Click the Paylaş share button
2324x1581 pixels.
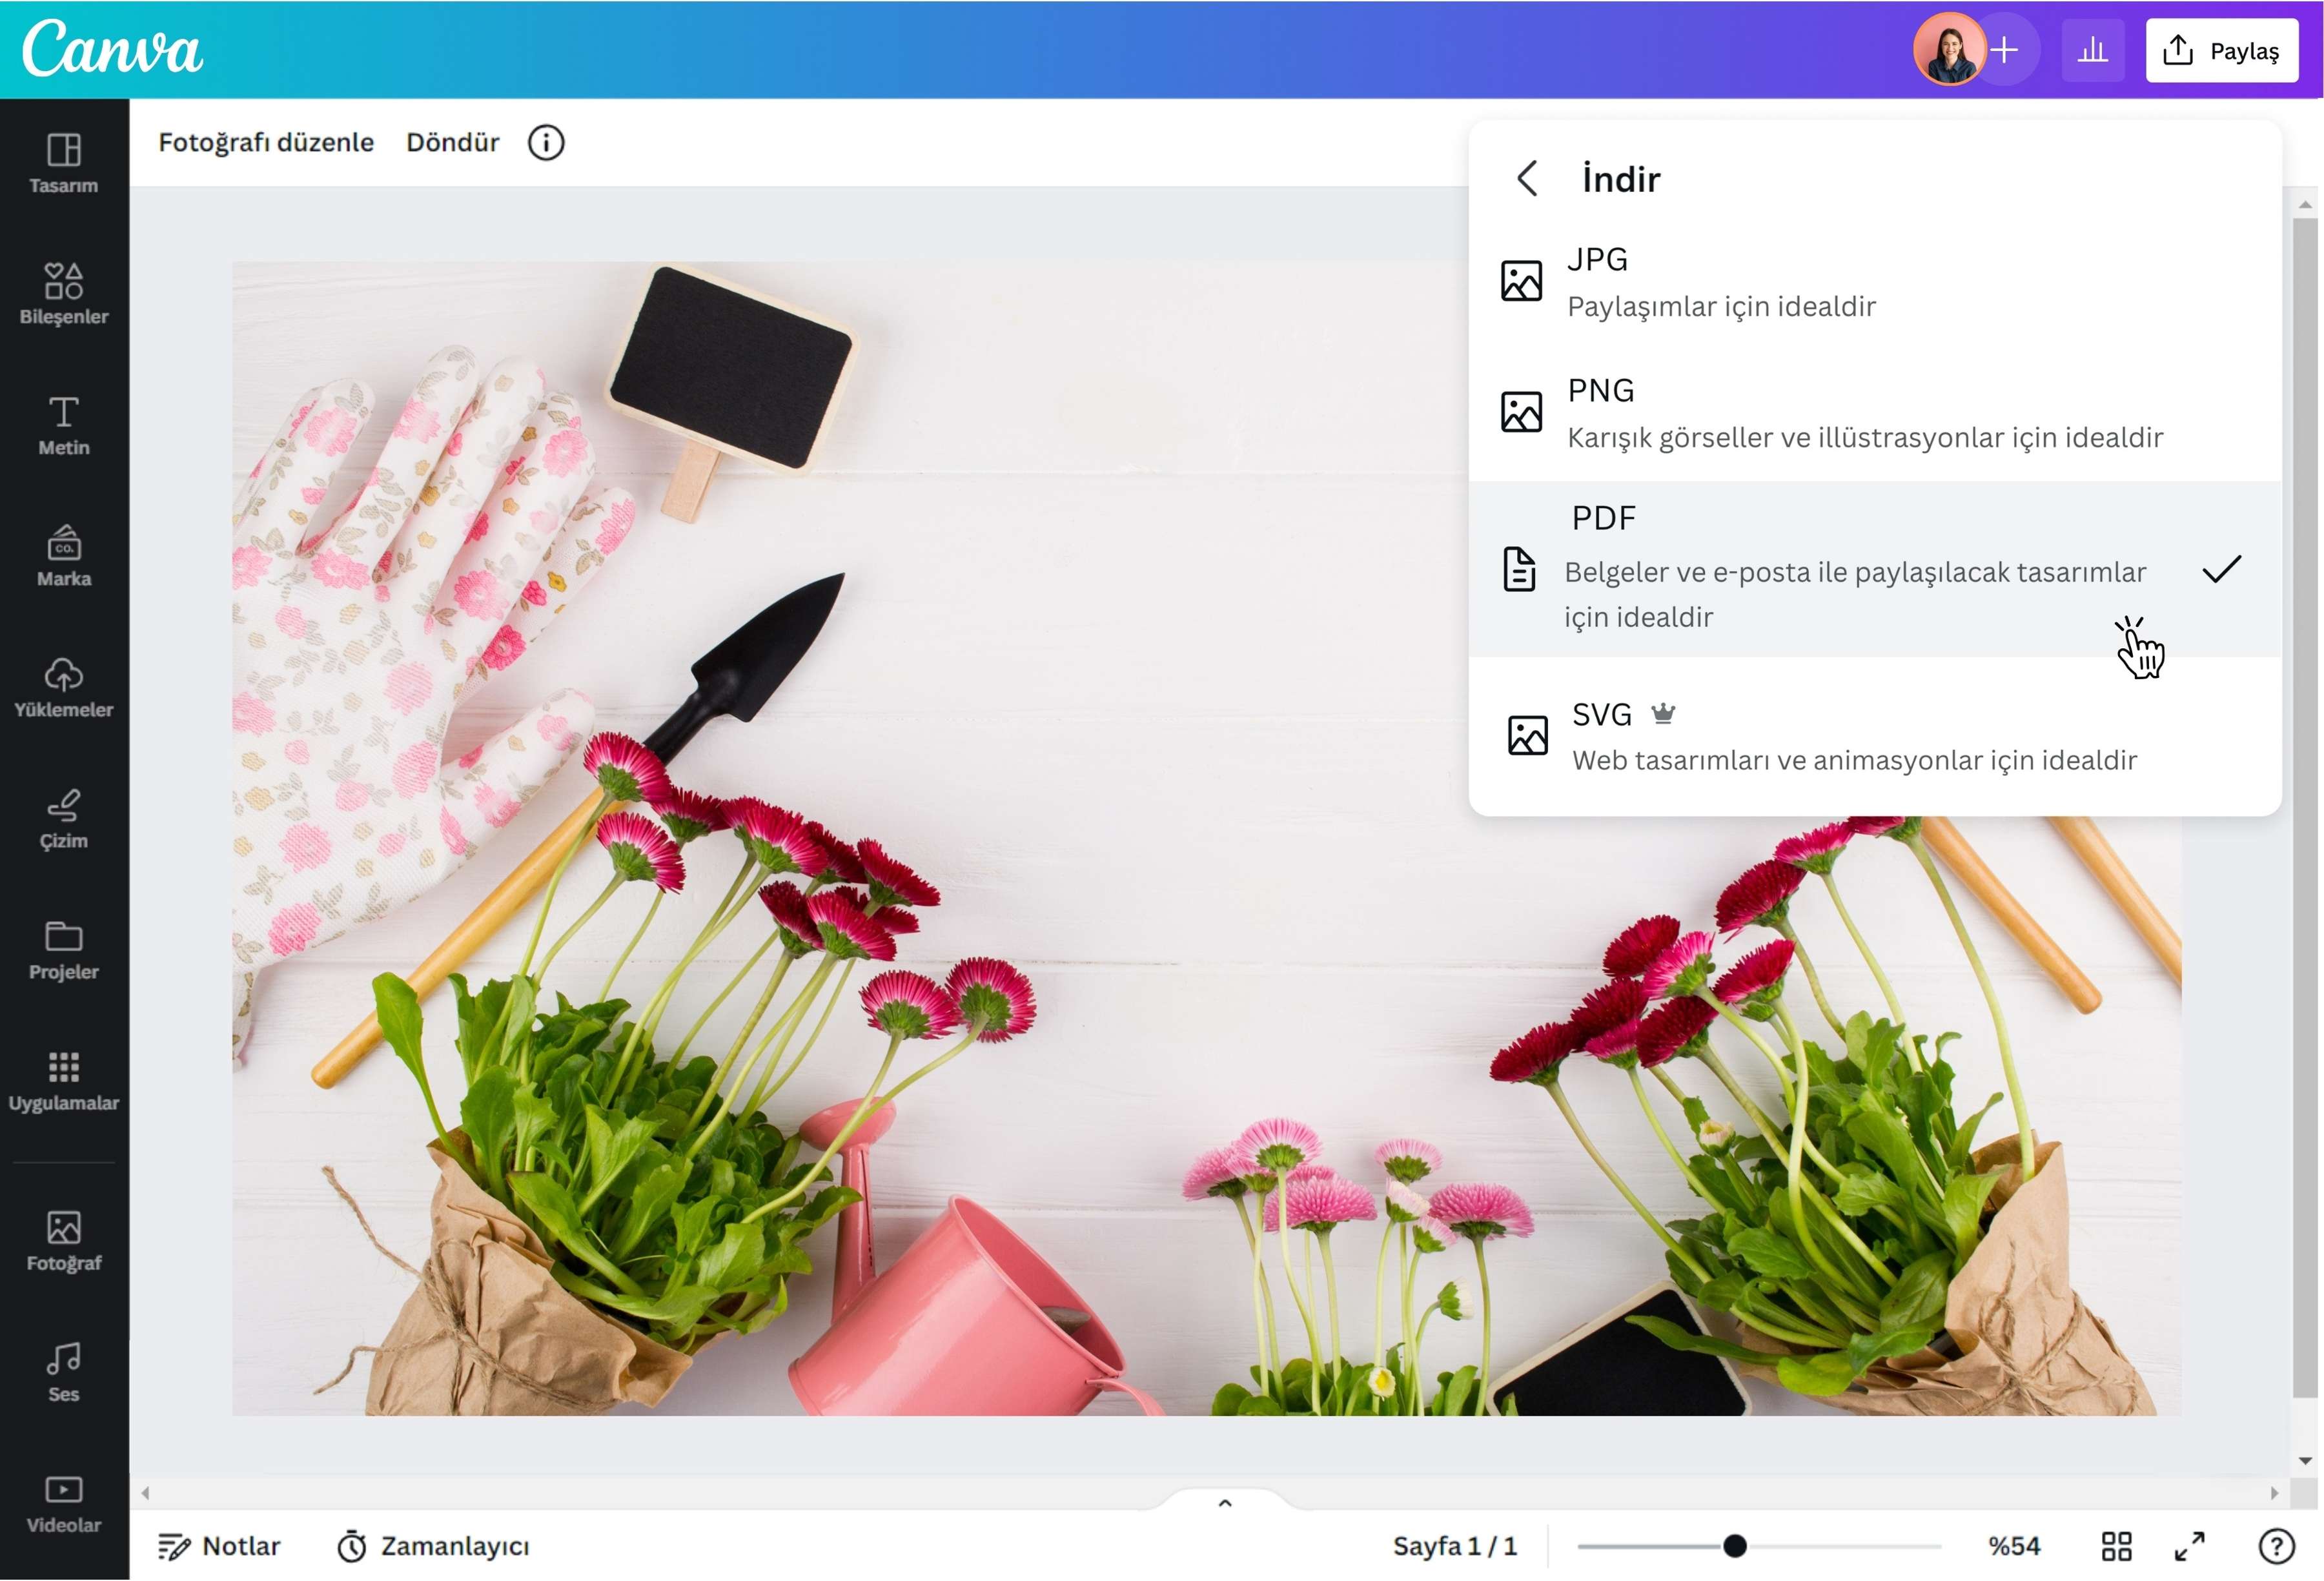tap(2221, 50)
